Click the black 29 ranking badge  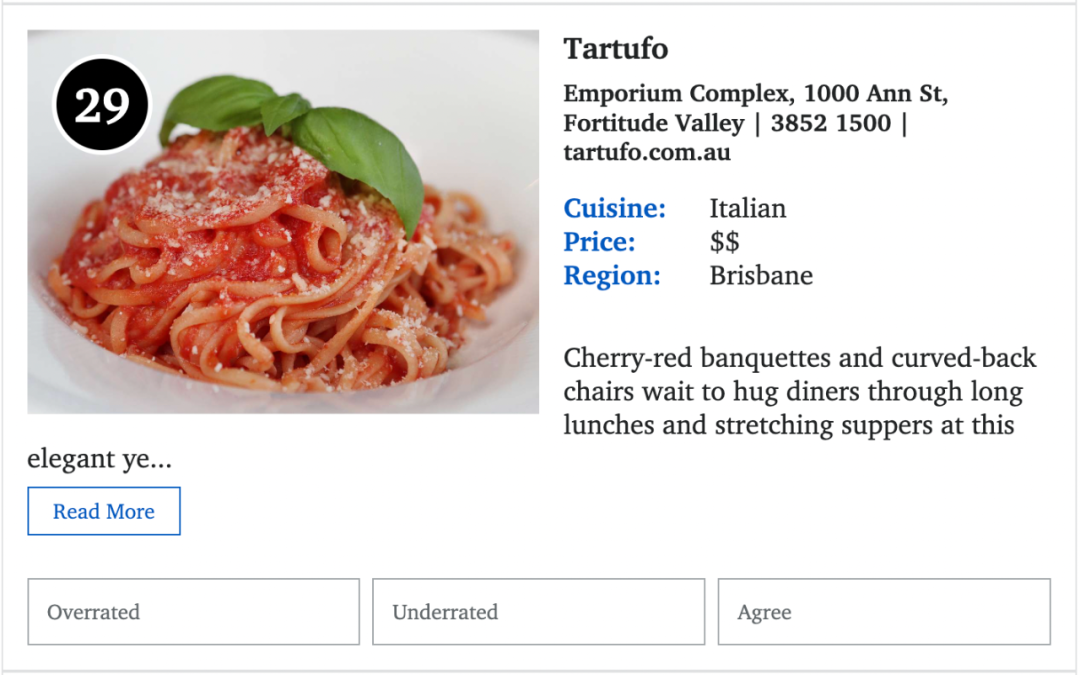coord(103,105)
